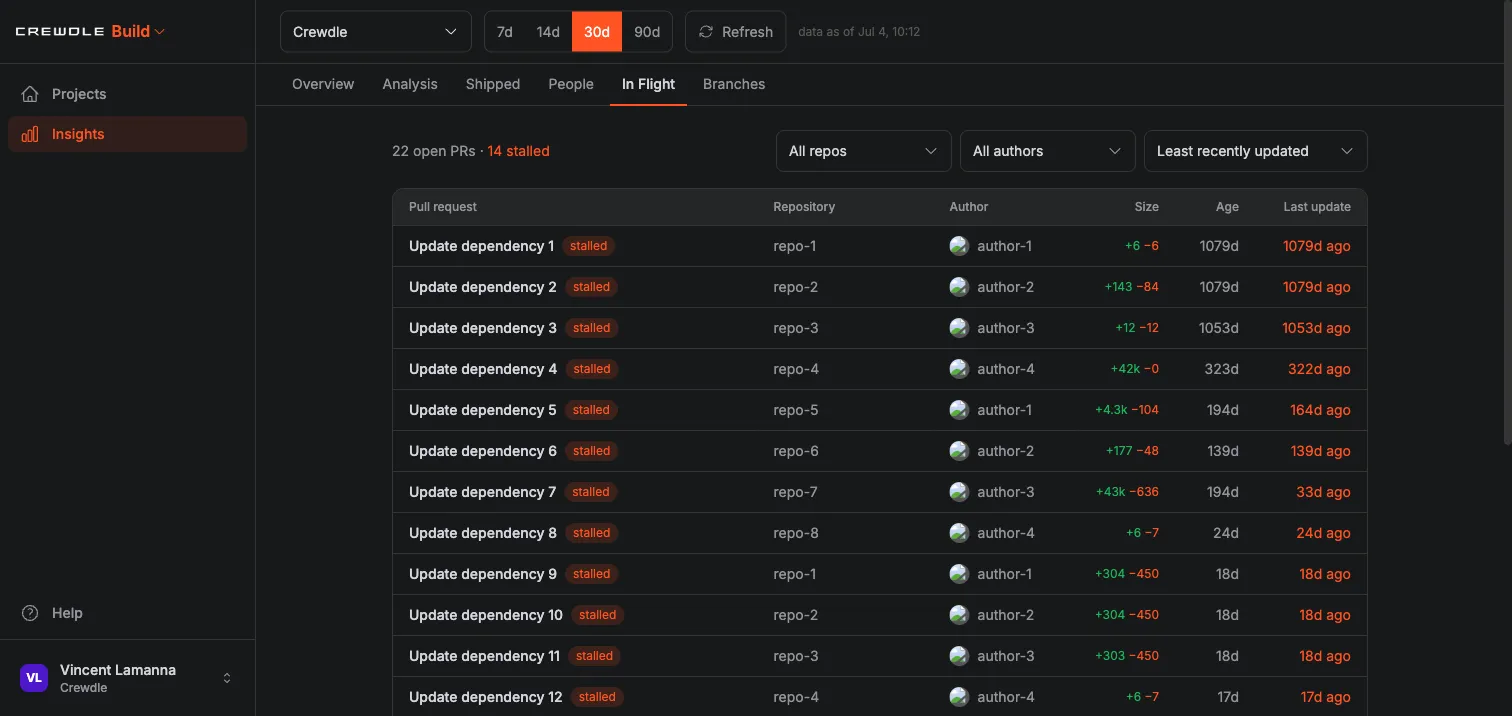Click the stalled badge on Update dependency 10
Viewport: 1512px width, 716px height.
pyautogui.click(x=597, y=615)
